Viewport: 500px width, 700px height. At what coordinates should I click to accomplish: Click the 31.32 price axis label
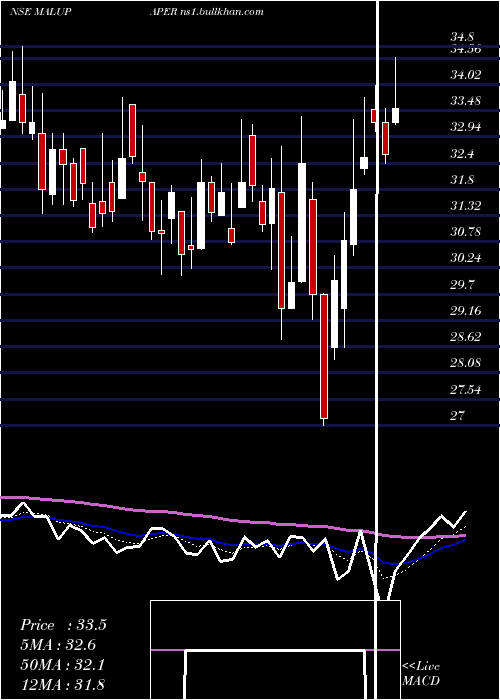(466, 206)
